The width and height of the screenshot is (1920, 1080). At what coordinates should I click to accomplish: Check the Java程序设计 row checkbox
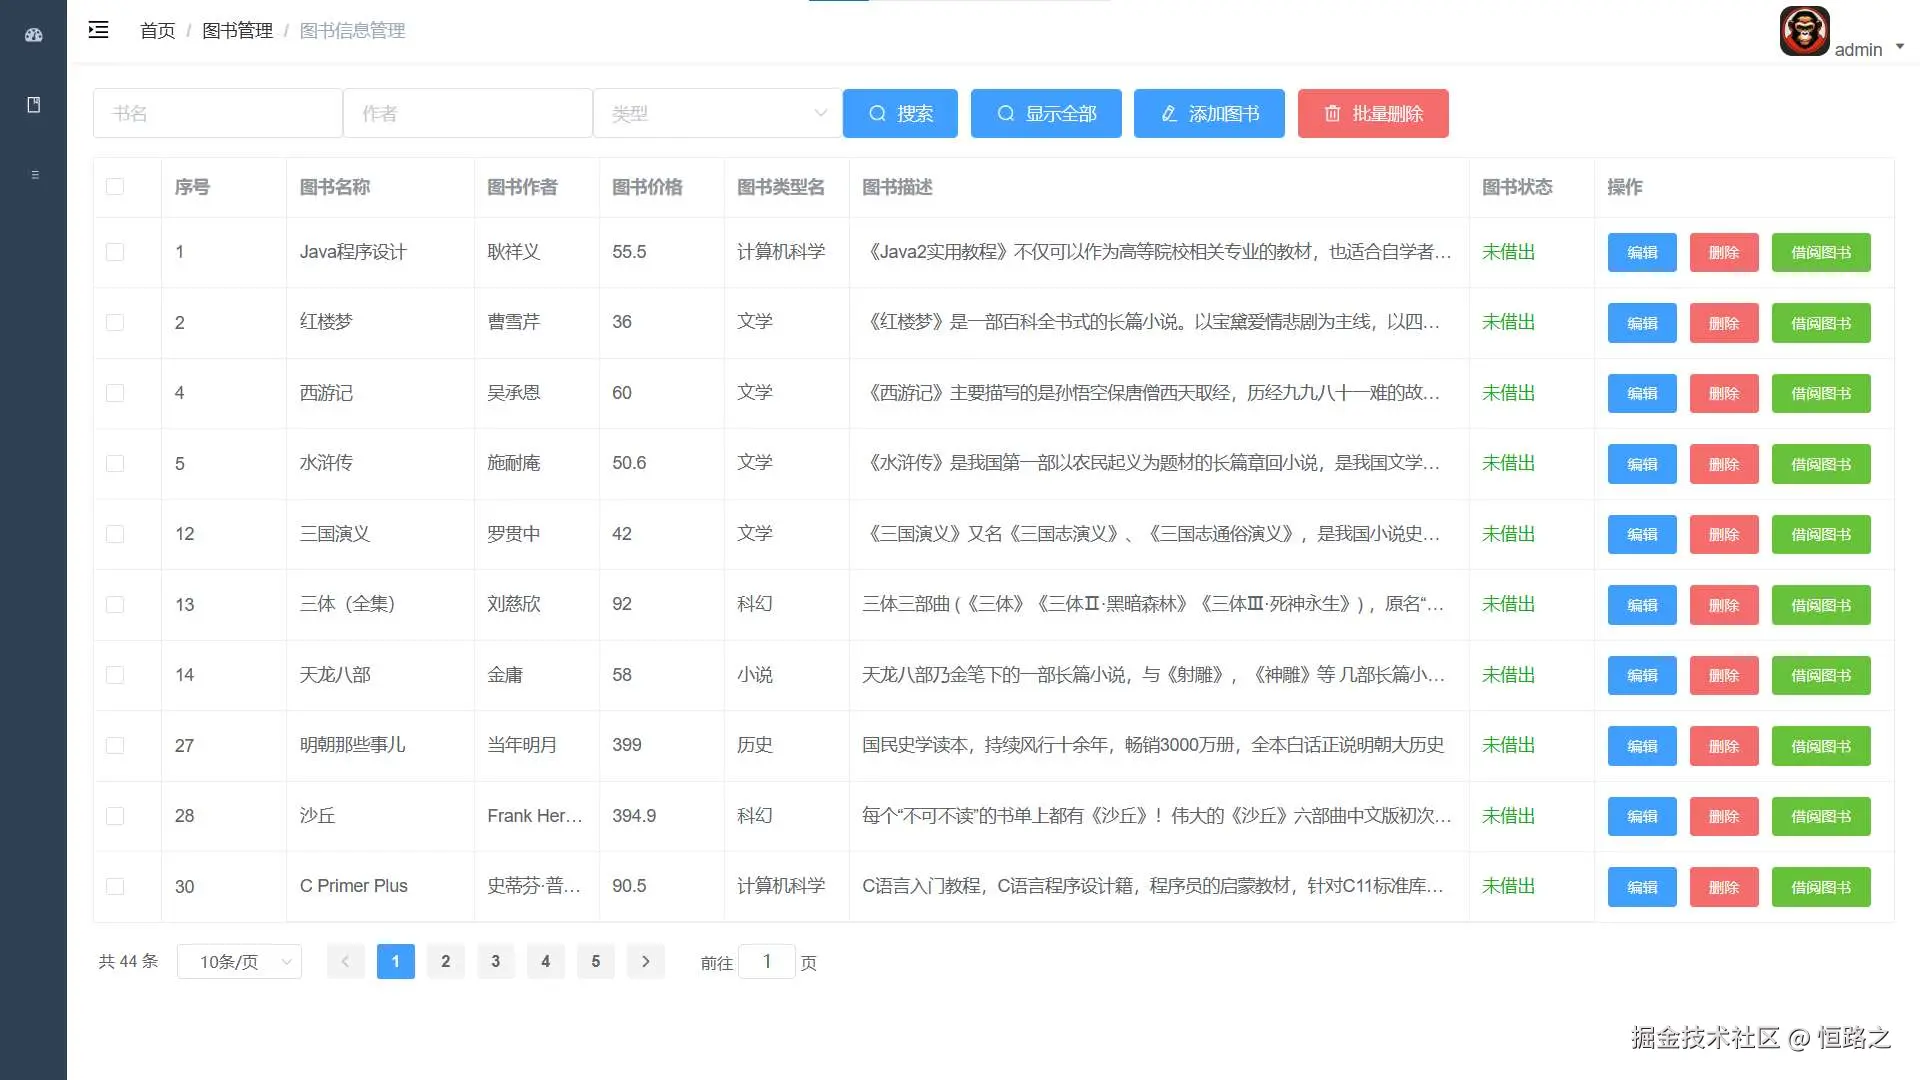[x=115, y=252]
